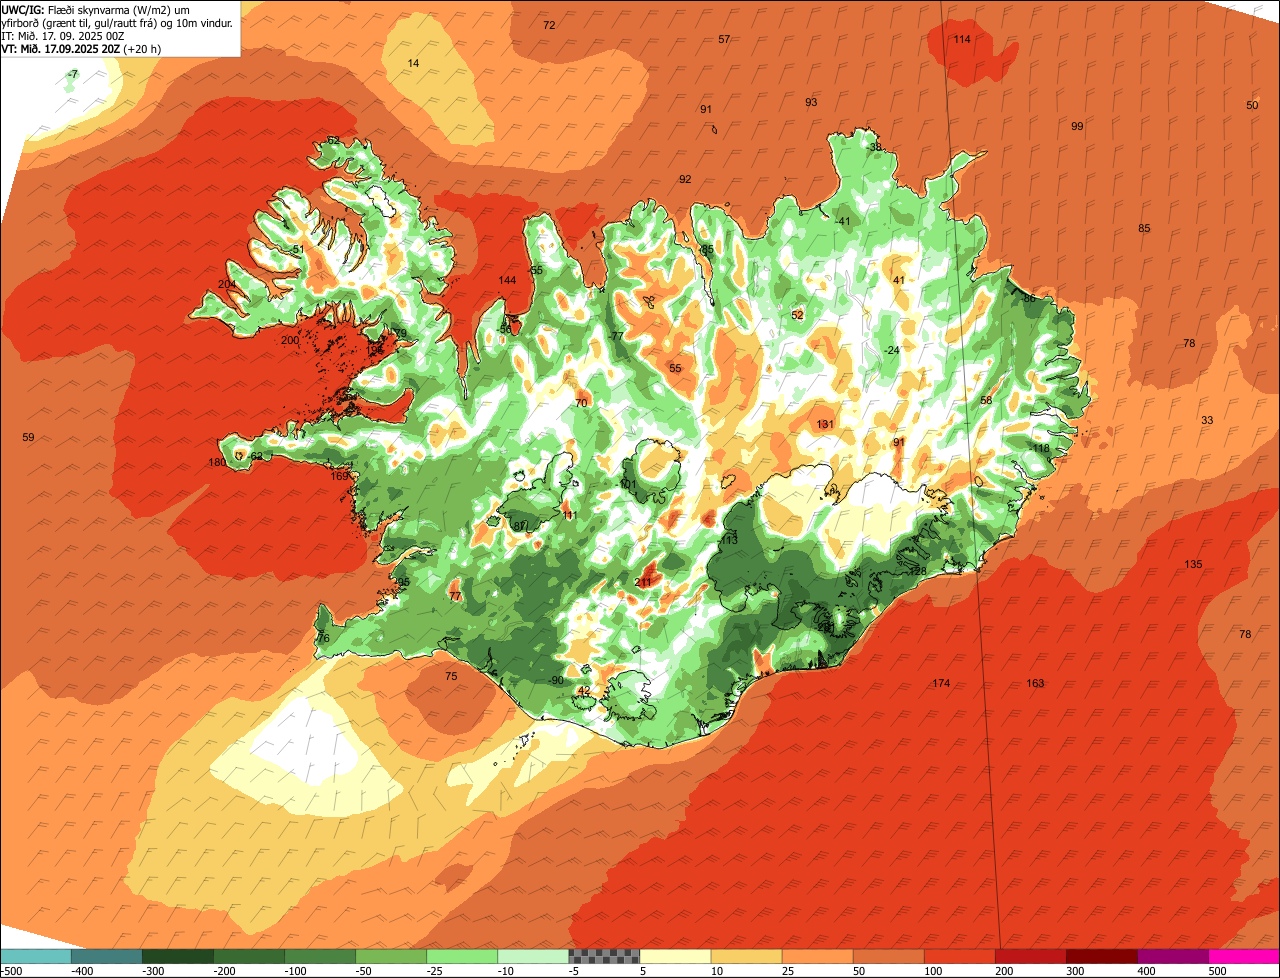Click the map value 111 in western highlands
The height and width of the screenshot is (978, 1280).
coord(569,515)
